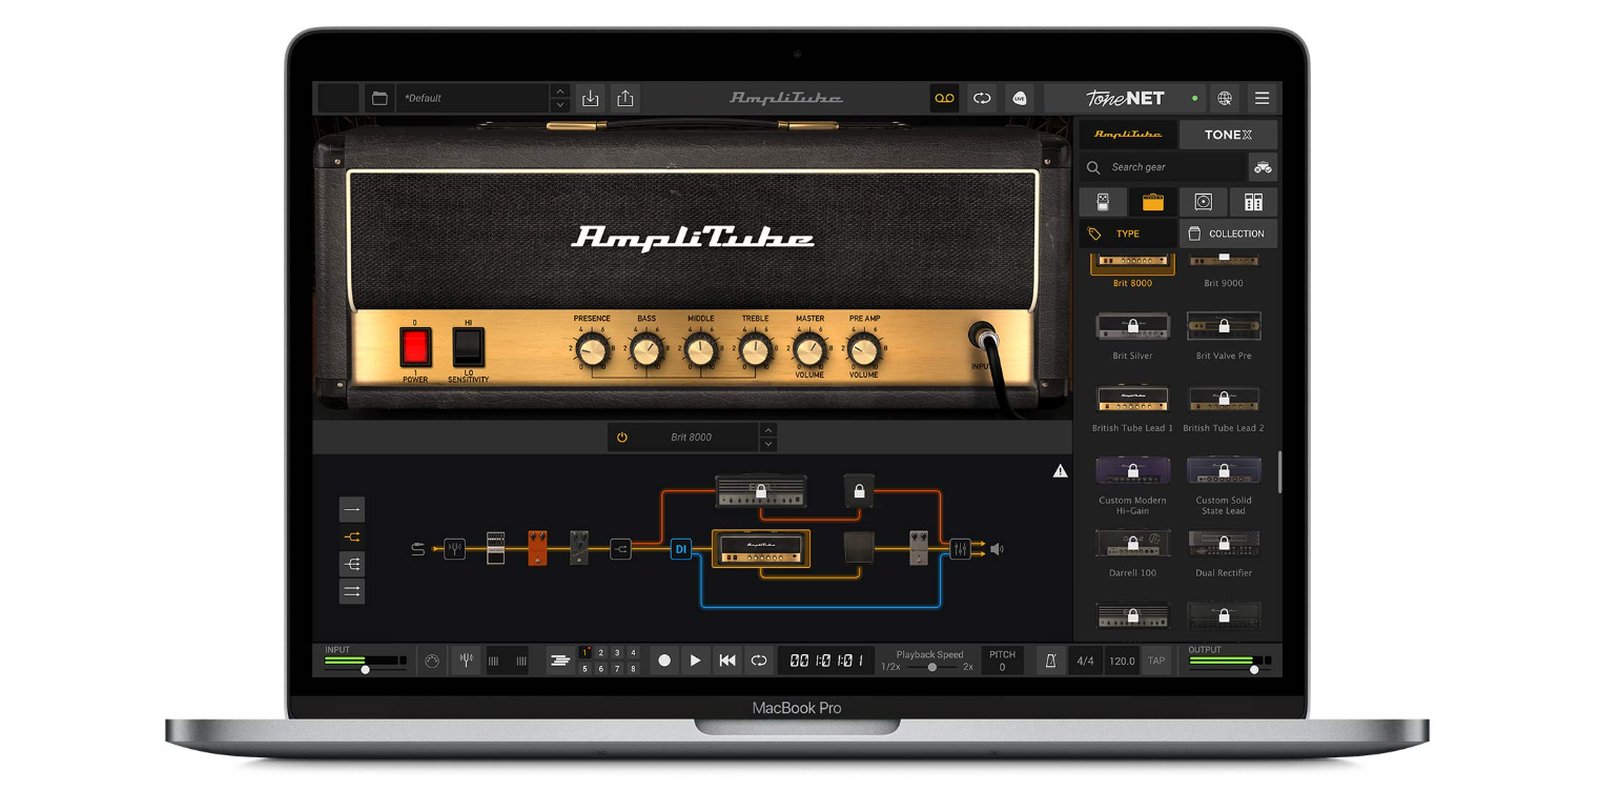Select the split parallel chain layout (orange)
Viewport: 1600px width, 791px height.
click(352, 537)
